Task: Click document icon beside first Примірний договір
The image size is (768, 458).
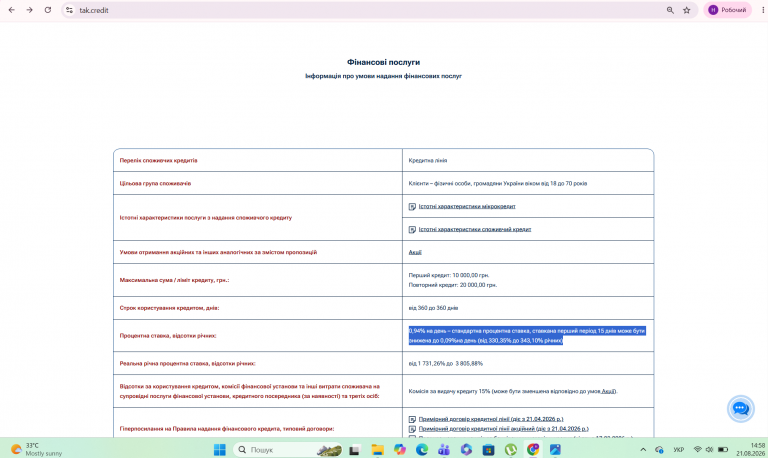Action: tap(412, 419)
